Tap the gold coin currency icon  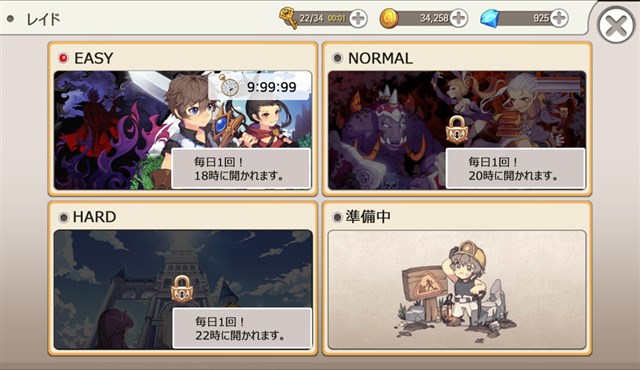pyautogui.click(x=389, y=18)
